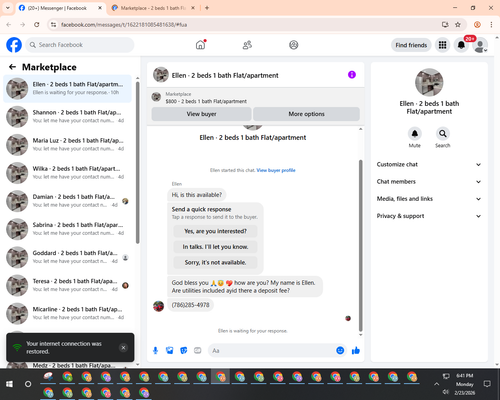Open the Damian conversation
Screen dimensions: 500x400
click(67, 201)
